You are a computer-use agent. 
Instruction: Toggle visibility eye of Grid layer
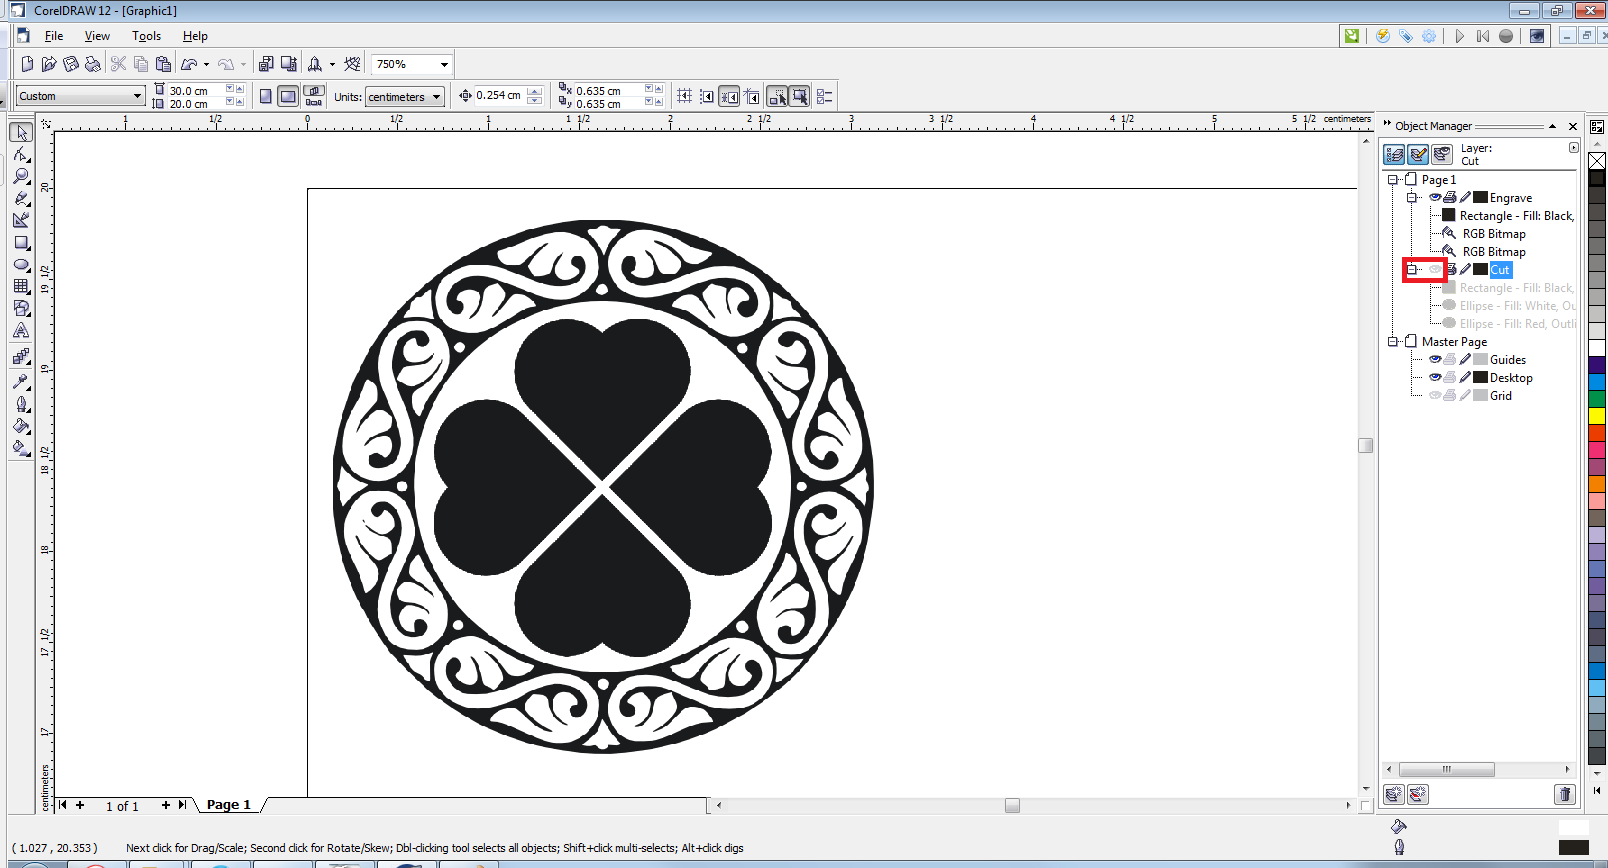pos(1435,396)
